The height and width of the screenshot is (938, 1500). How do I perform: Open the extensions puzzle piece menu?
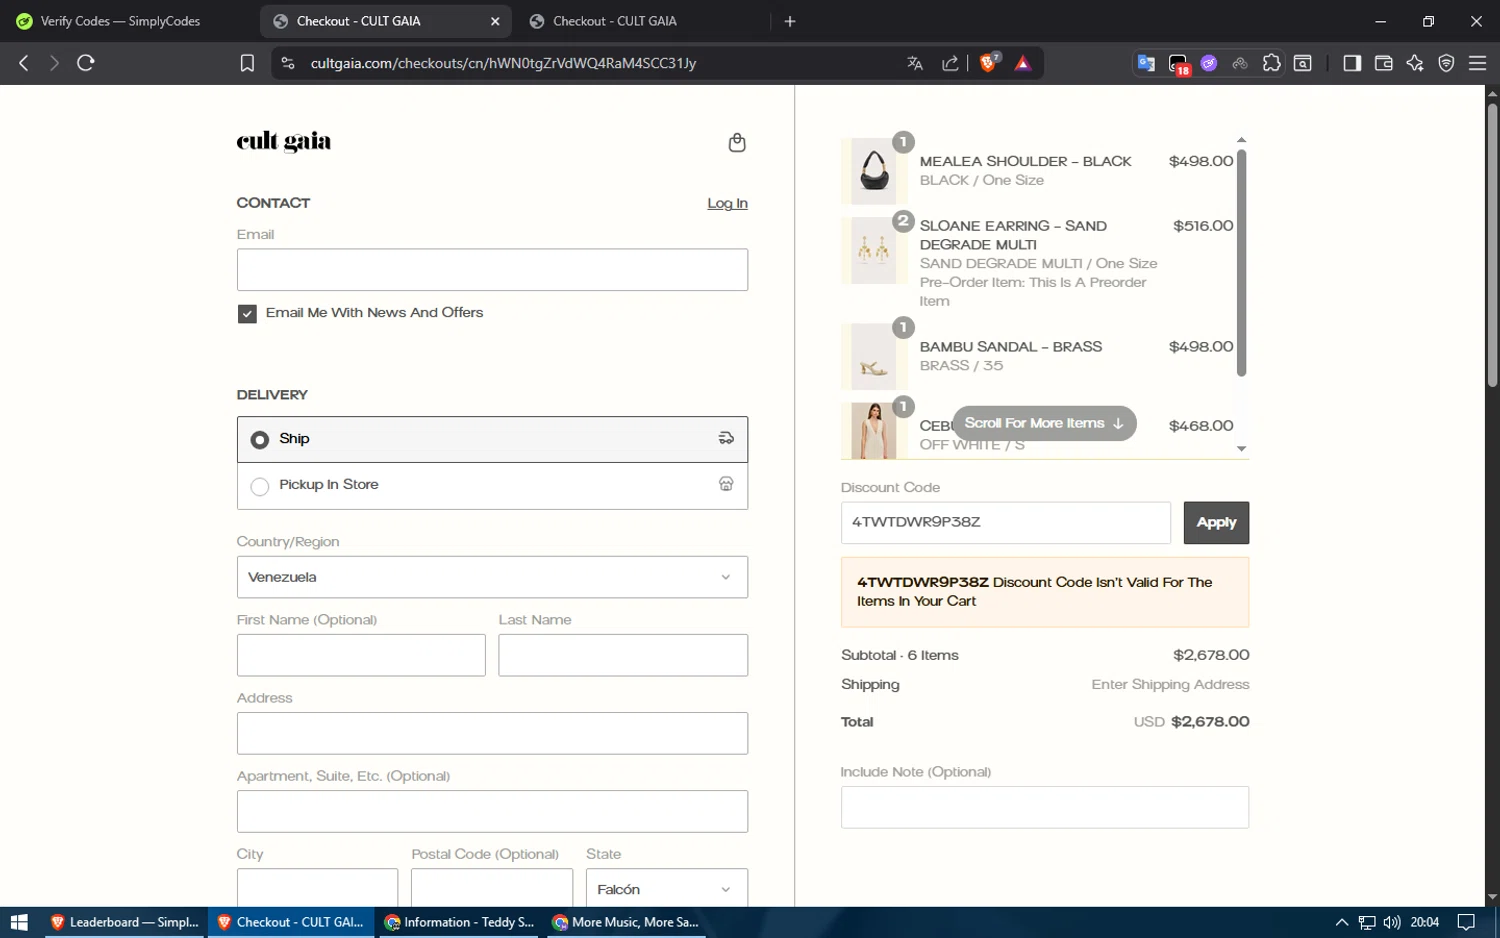pyautogui.click(x=1271, y=63)
